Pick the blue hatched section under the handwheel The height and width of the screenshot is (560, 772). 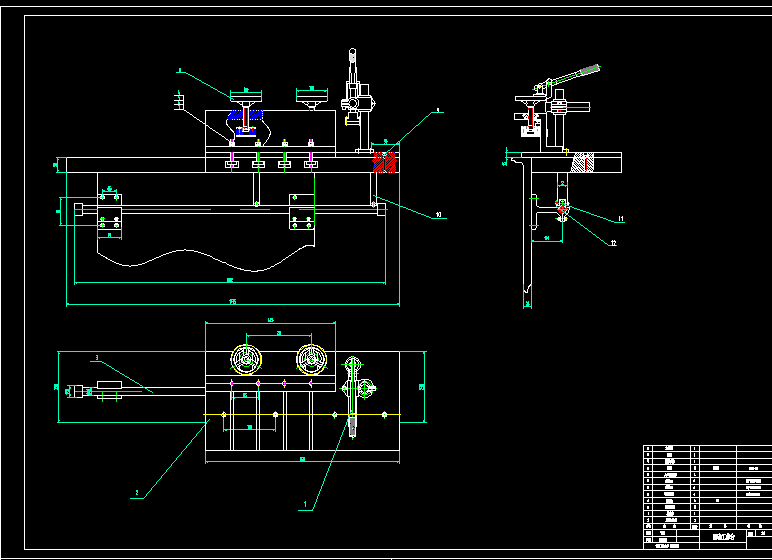245,115
